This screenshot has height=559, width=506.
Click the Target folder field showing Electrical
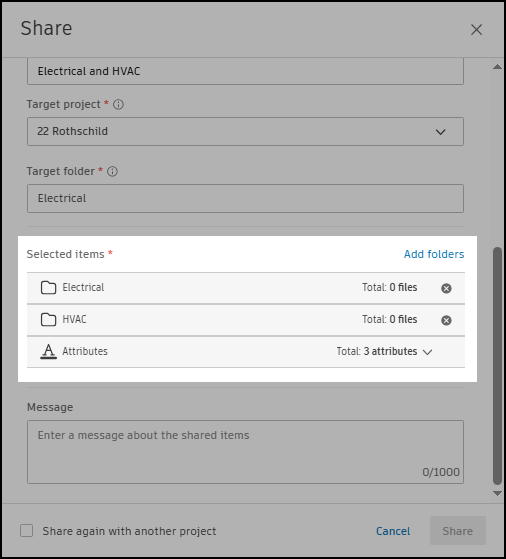(245, 198)
